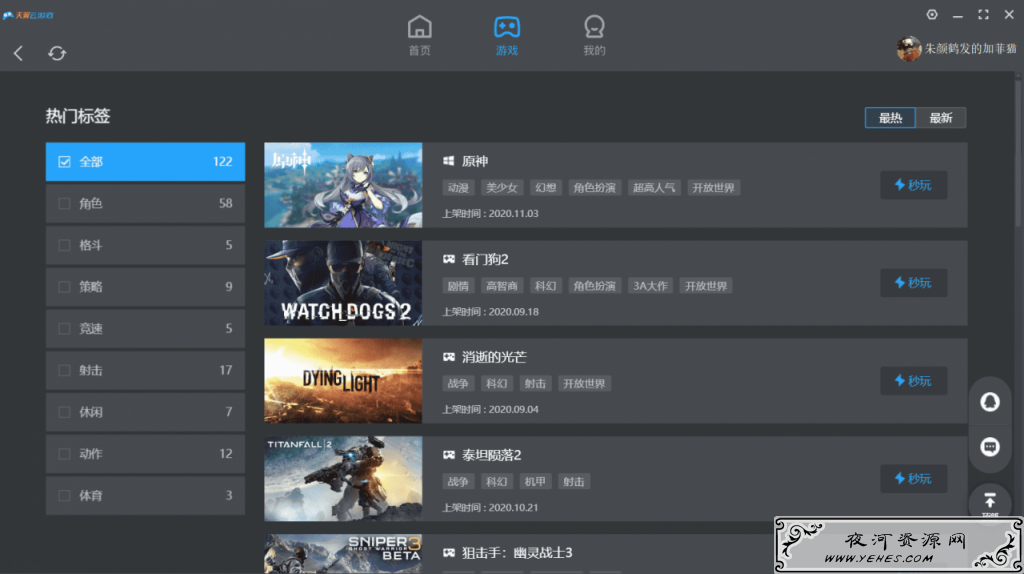
Task: Select the 开放世界 tag on 原神
Action: click(x=713, y=188)
